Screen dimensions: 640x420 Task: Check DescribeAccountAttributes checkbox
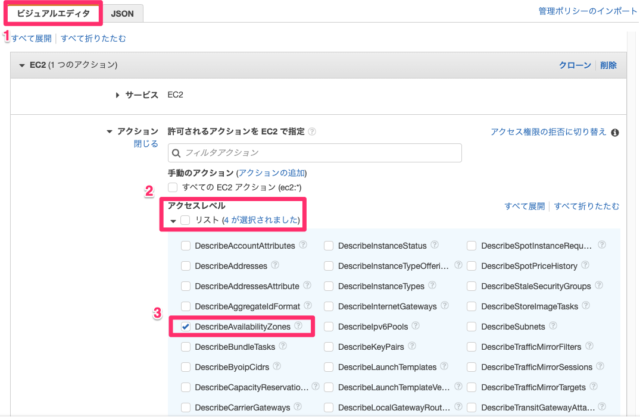[x=186, y=246]
